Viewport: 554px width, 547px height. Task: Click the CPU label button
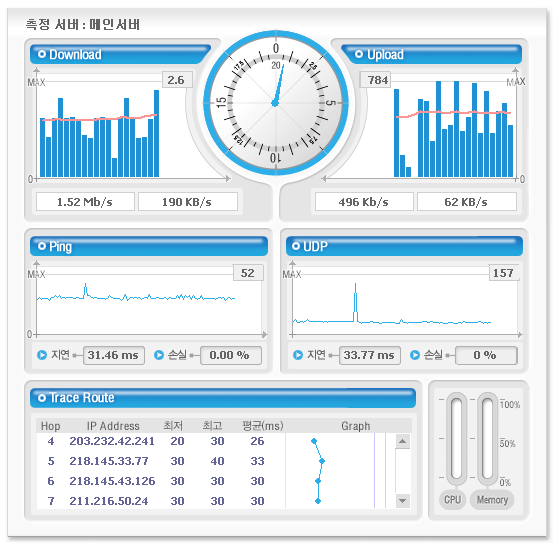click(x=453, y=500)
